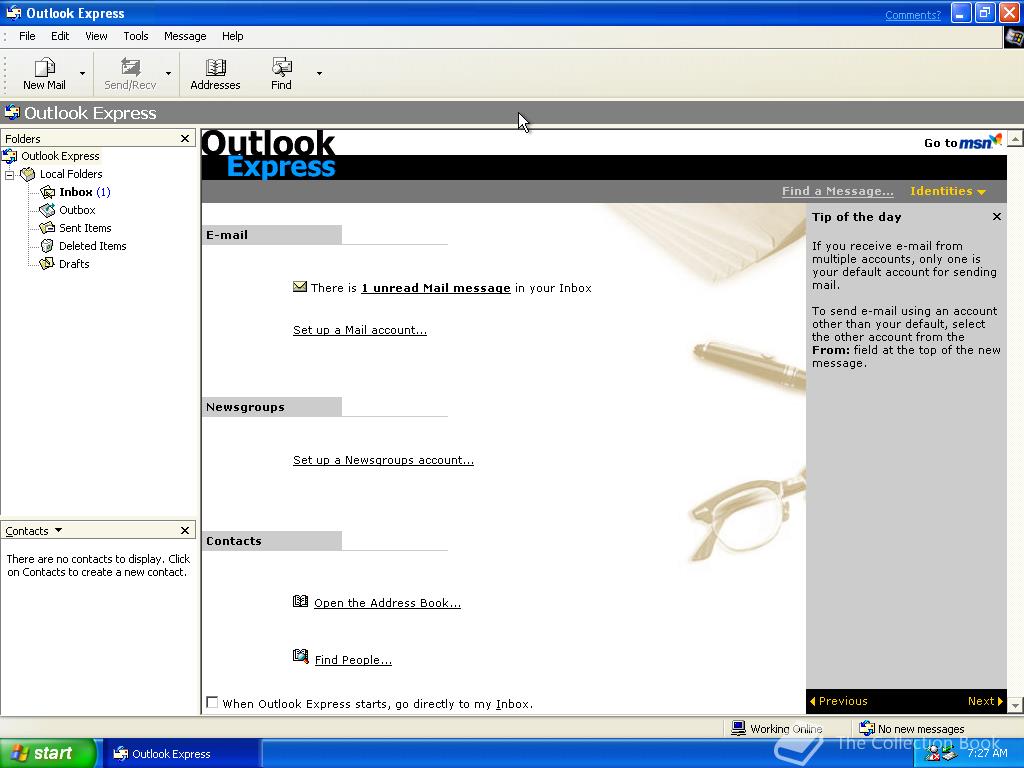Click the scroll up arrow on the main pane
The width and height of the screenshot is (1024, 768).
tap(1015, 138)
